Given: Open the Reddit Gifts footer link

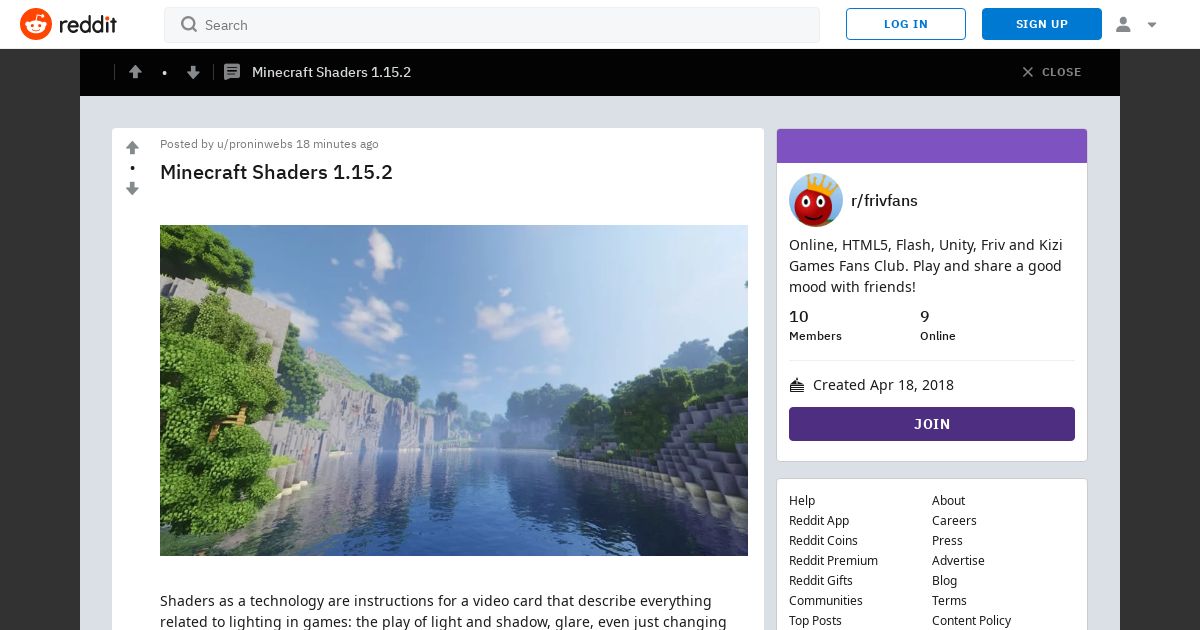Looking at the screenshot, I should [x=821, y=580].
